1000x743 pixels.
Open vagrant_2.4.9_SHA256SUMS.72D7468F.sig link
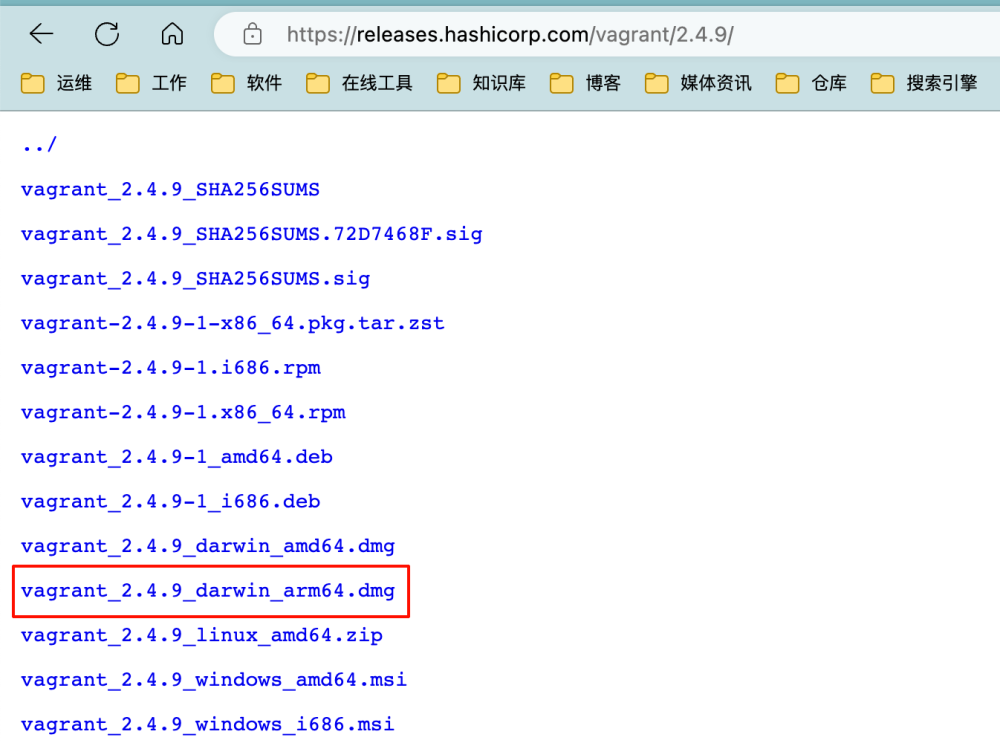(252, 234)
